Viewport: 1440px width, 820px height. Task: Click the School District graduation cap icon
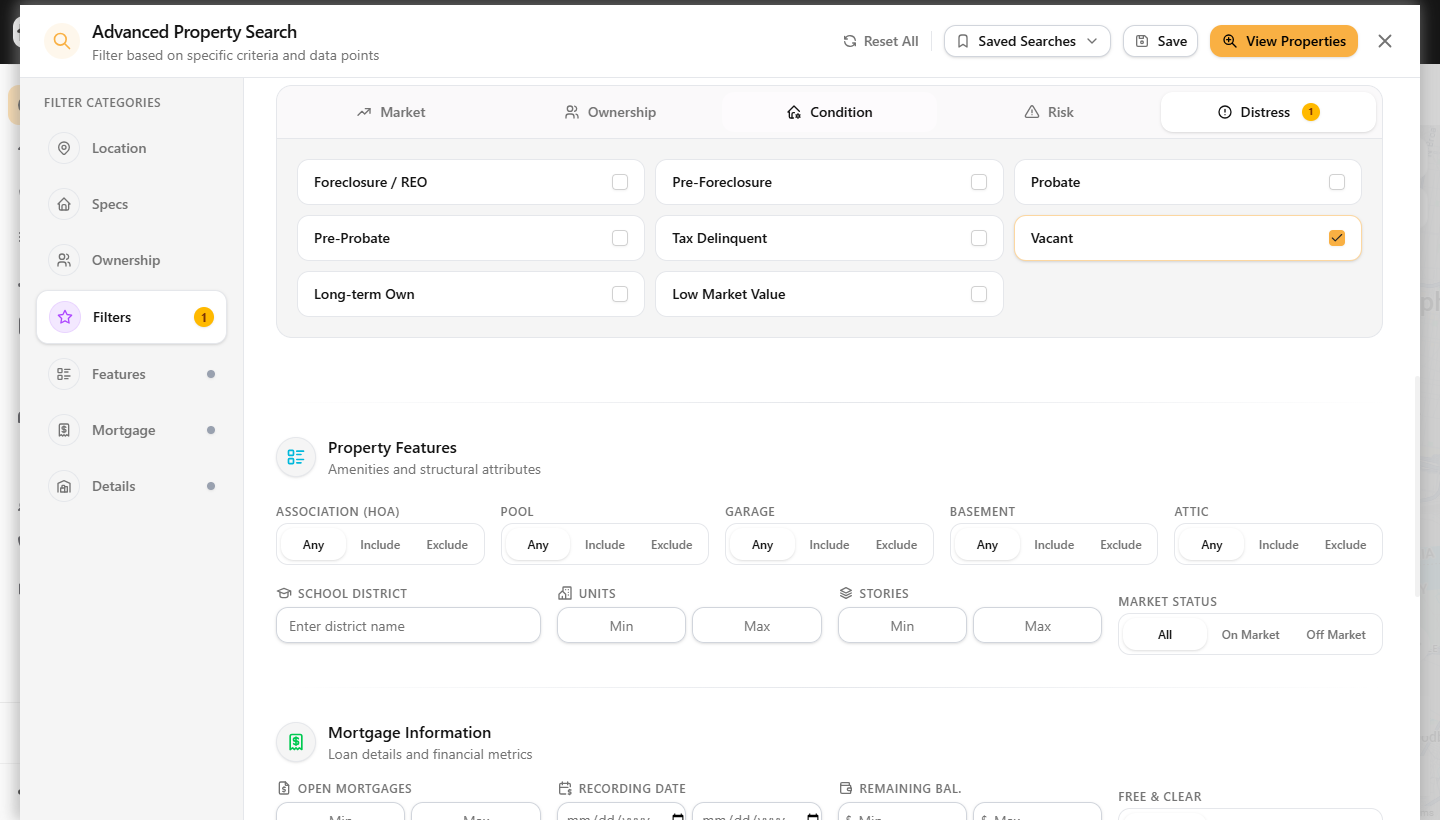point(284,593)
